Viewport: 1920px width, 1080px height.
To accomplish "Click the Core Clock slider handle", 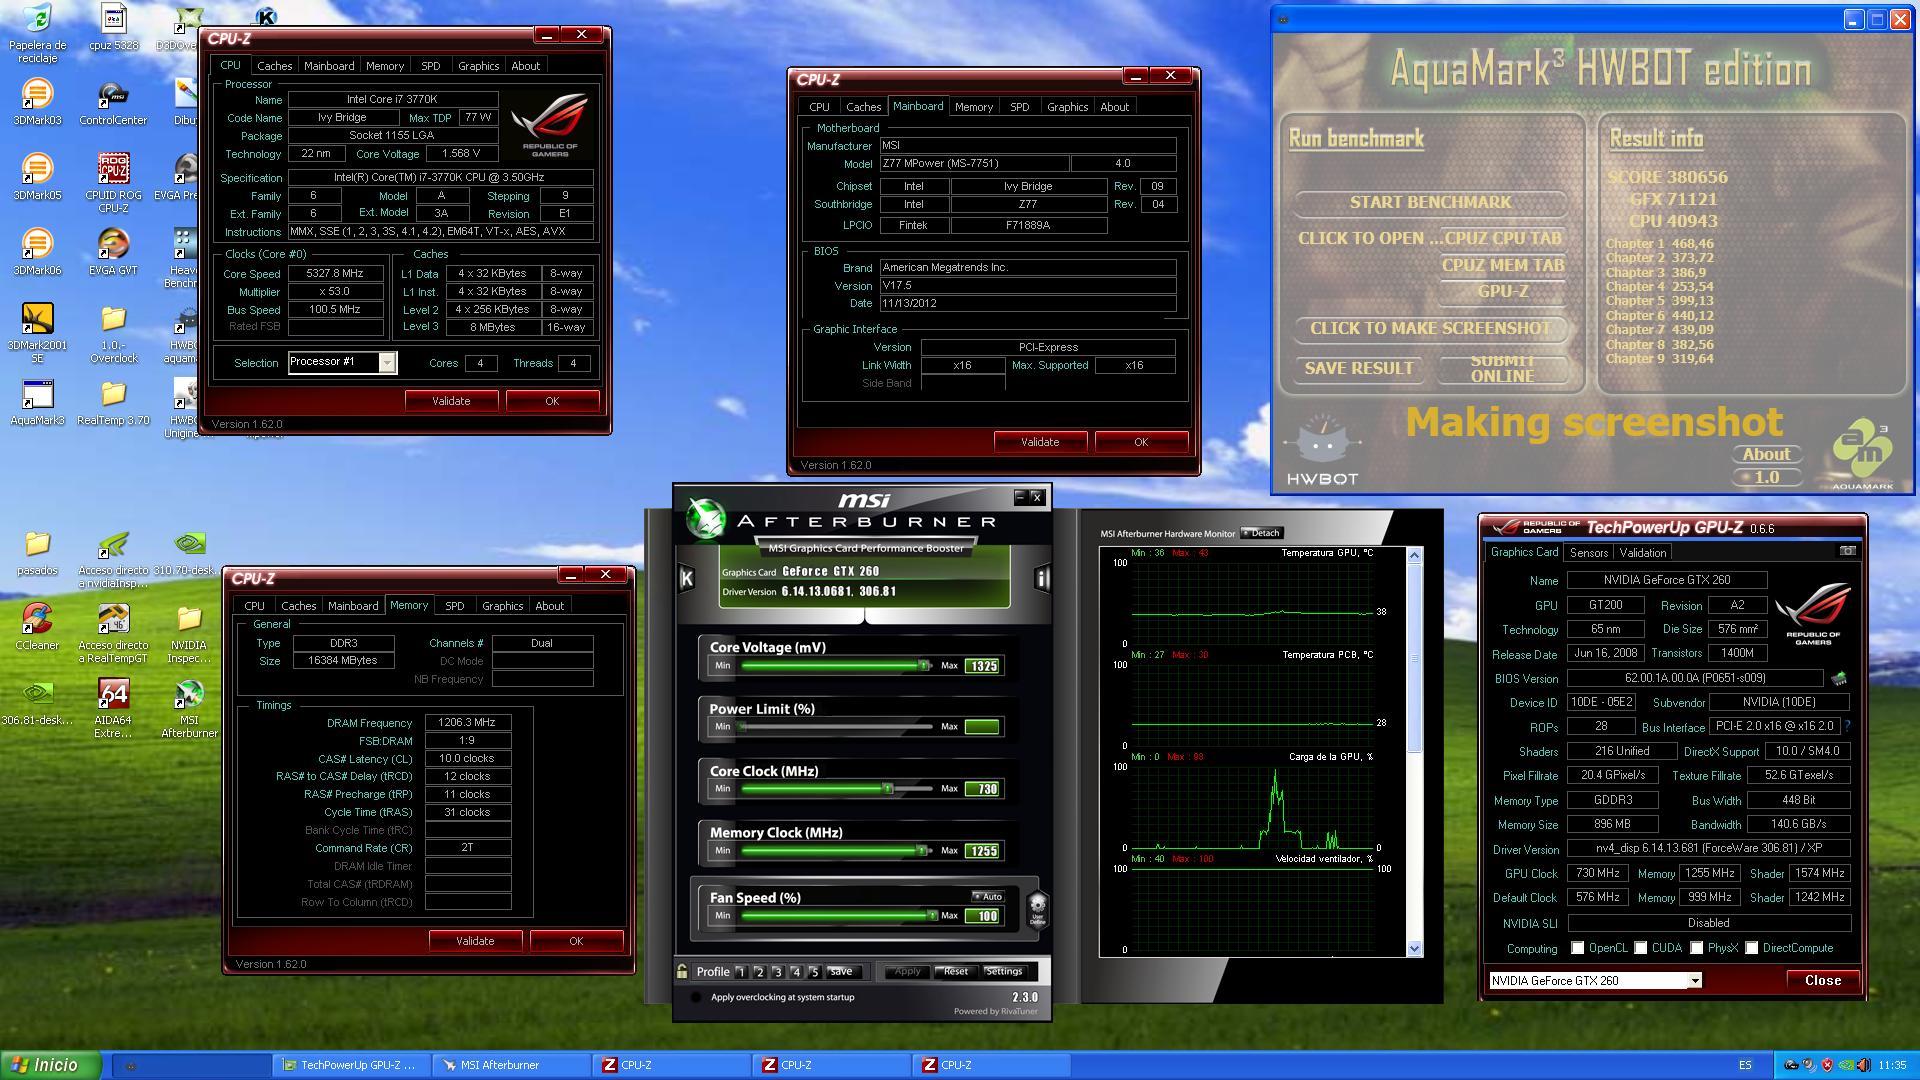I will coord(887,789).
